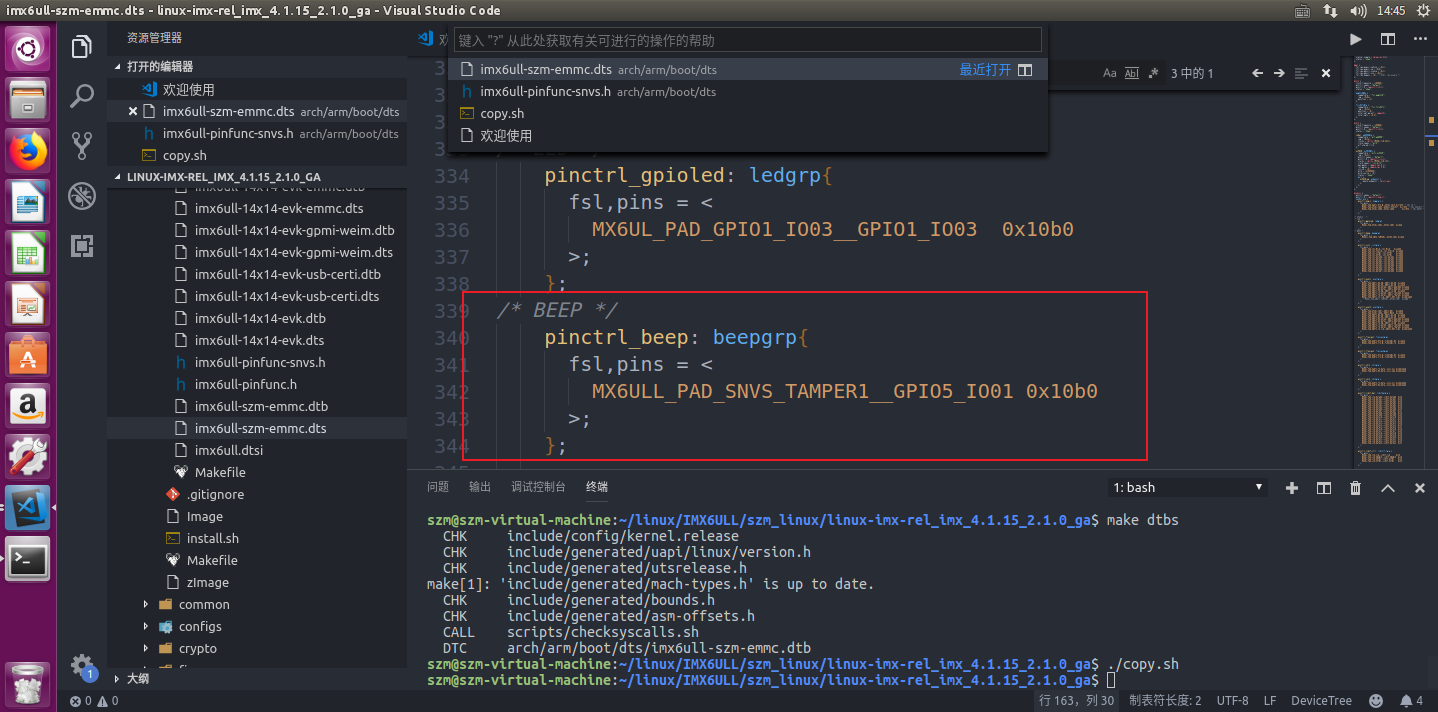Toggle Match Whole Word in find widget
This screenshot has width=1438, height=712.
(x=1132, y=73)
